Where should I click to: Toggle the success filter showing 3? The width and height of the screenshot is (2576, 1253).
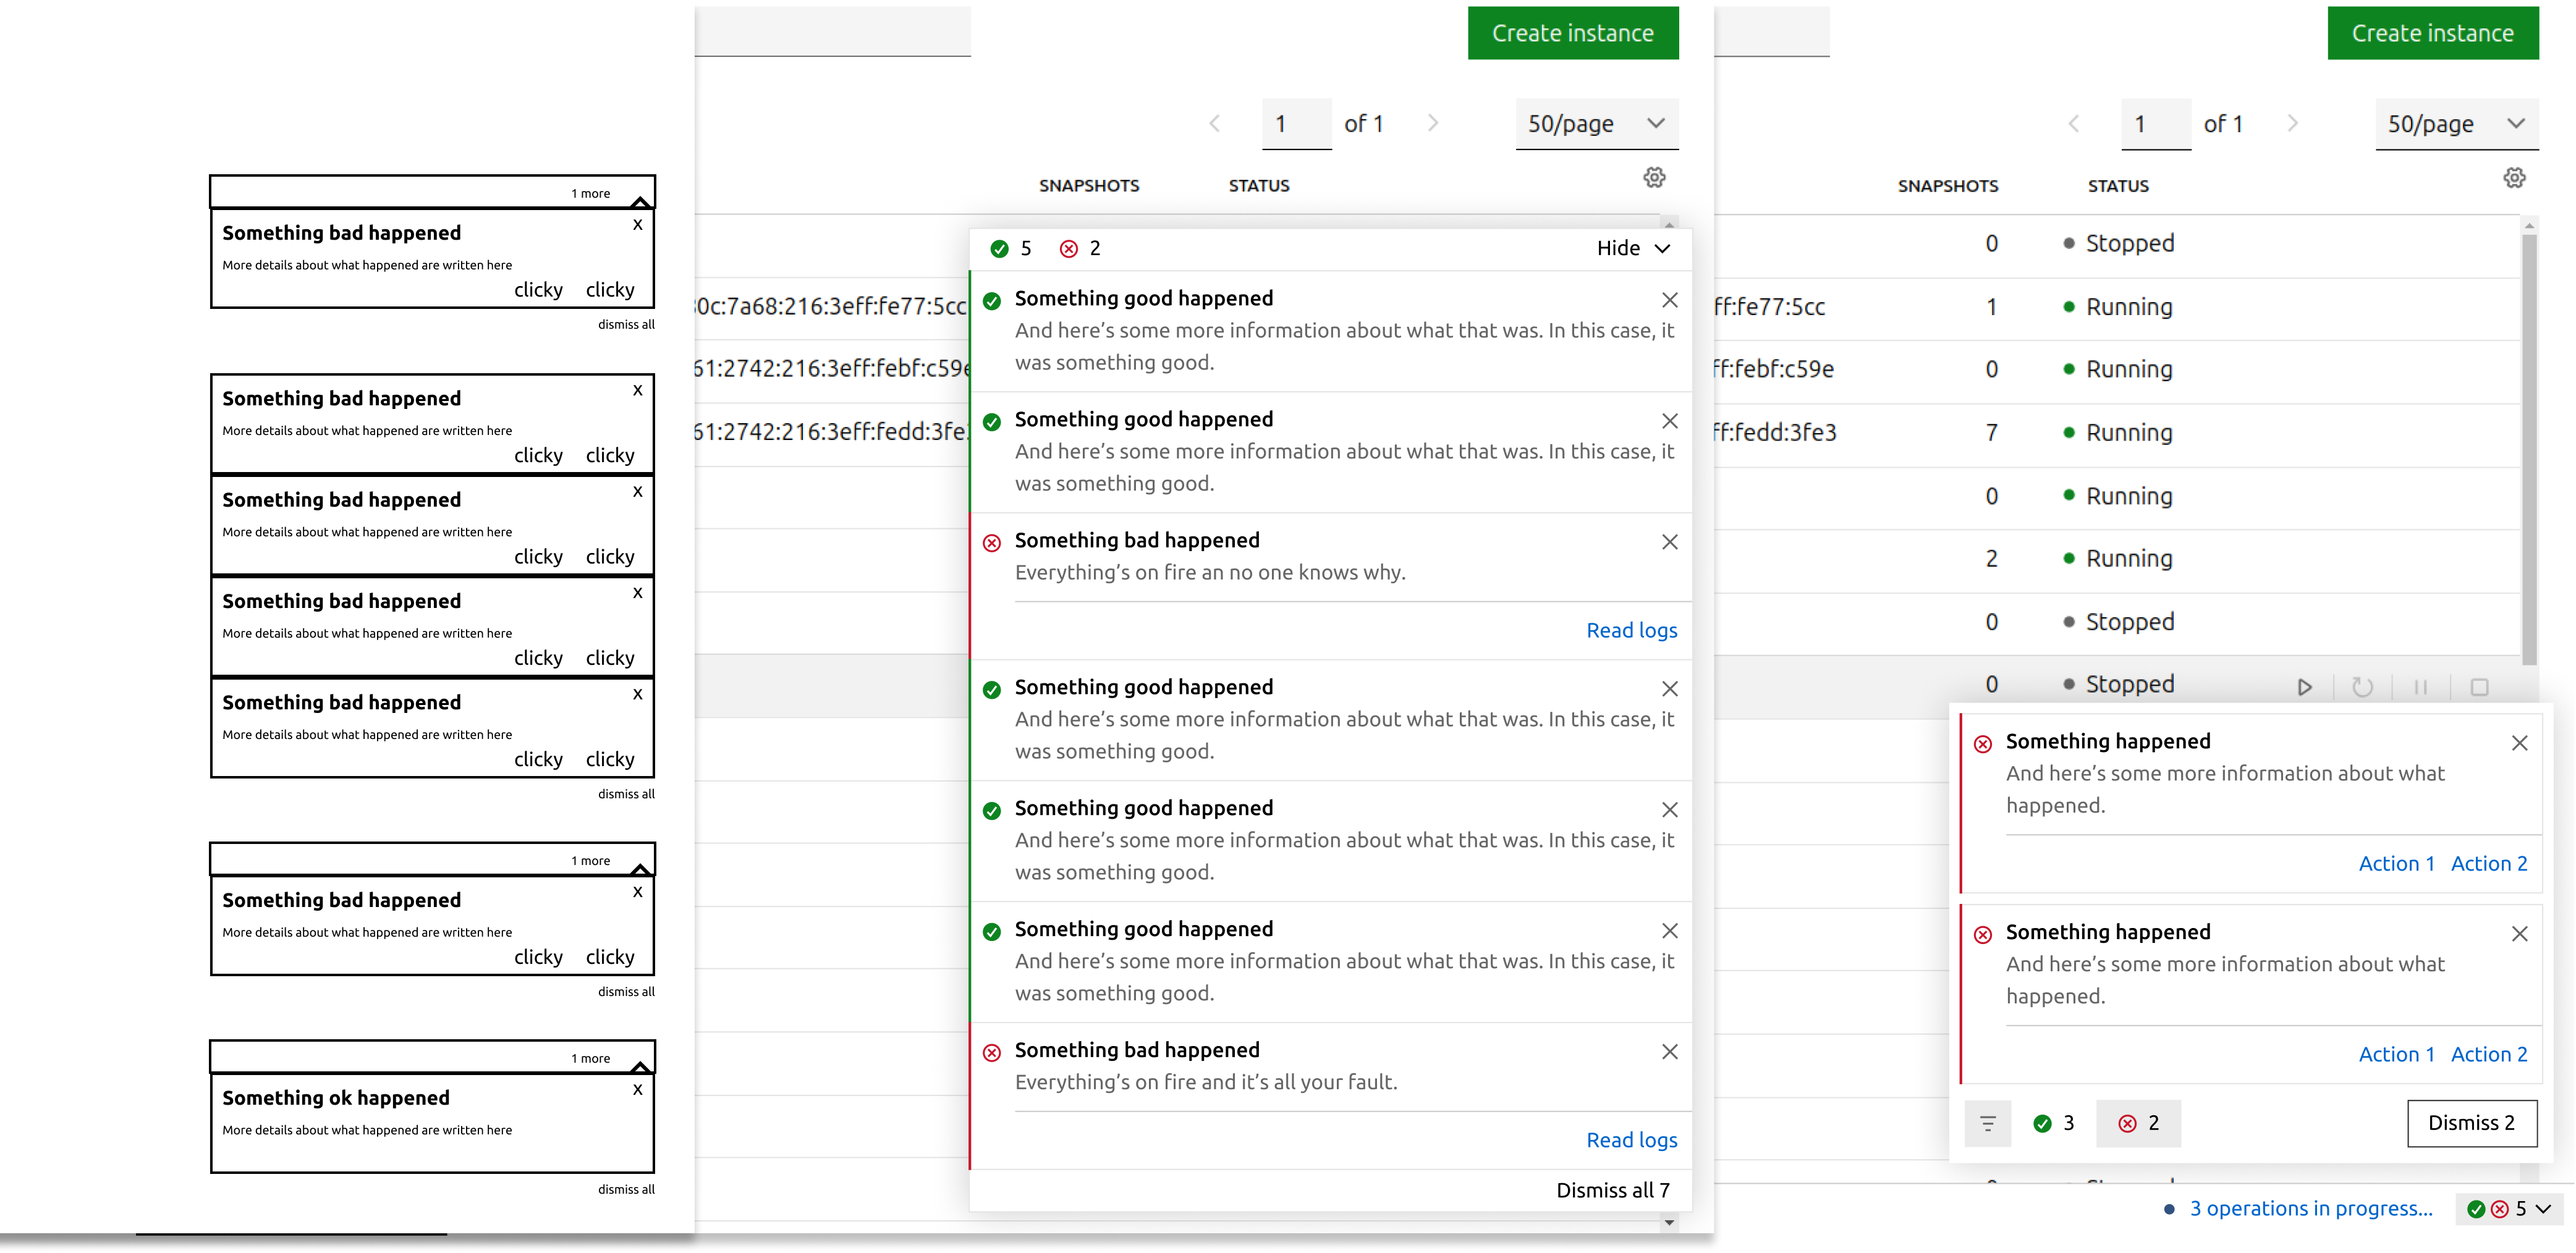2053,1123
